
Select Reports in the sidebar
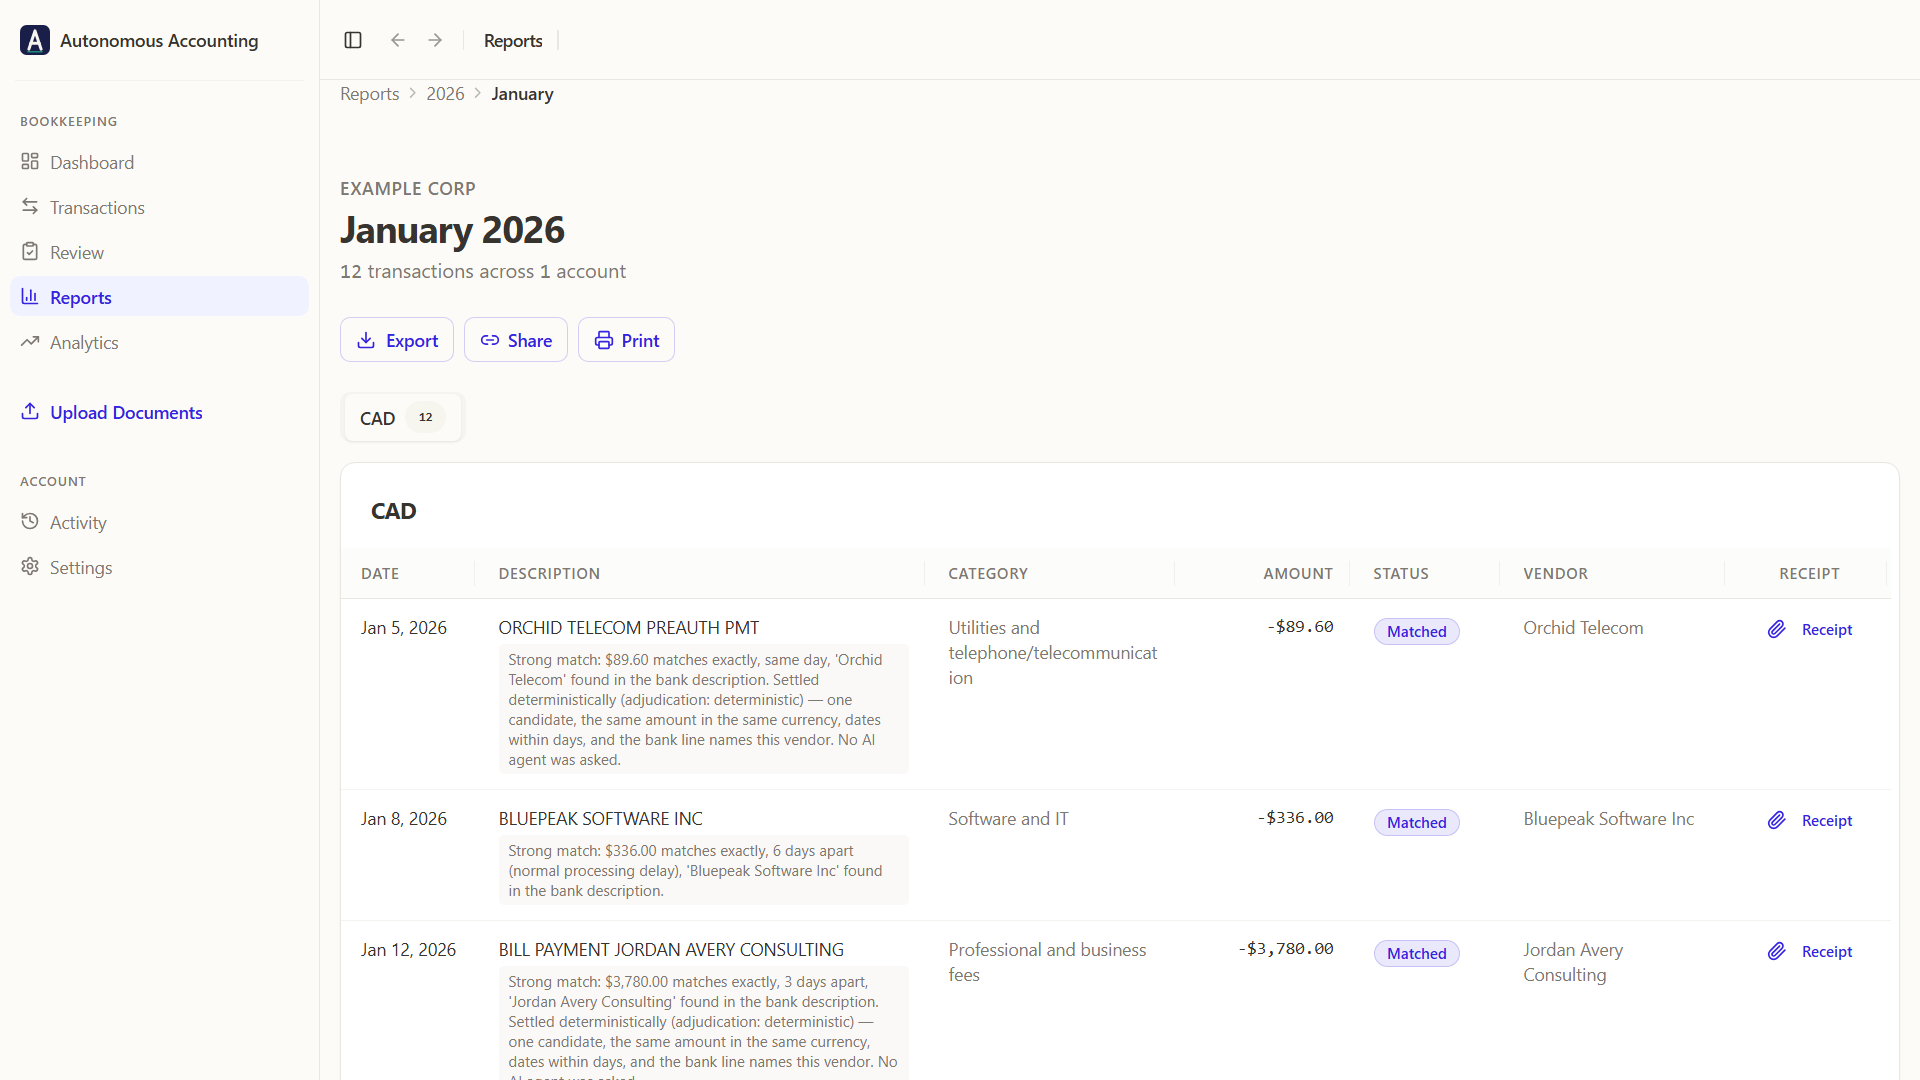pyautogui.click(x=159, y=297)
